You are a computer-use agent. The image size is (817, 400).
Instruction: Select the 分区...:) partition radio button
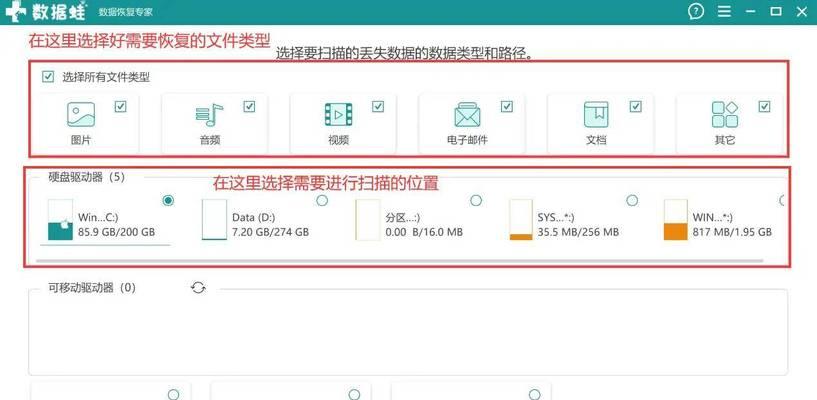tap(476, 201)
